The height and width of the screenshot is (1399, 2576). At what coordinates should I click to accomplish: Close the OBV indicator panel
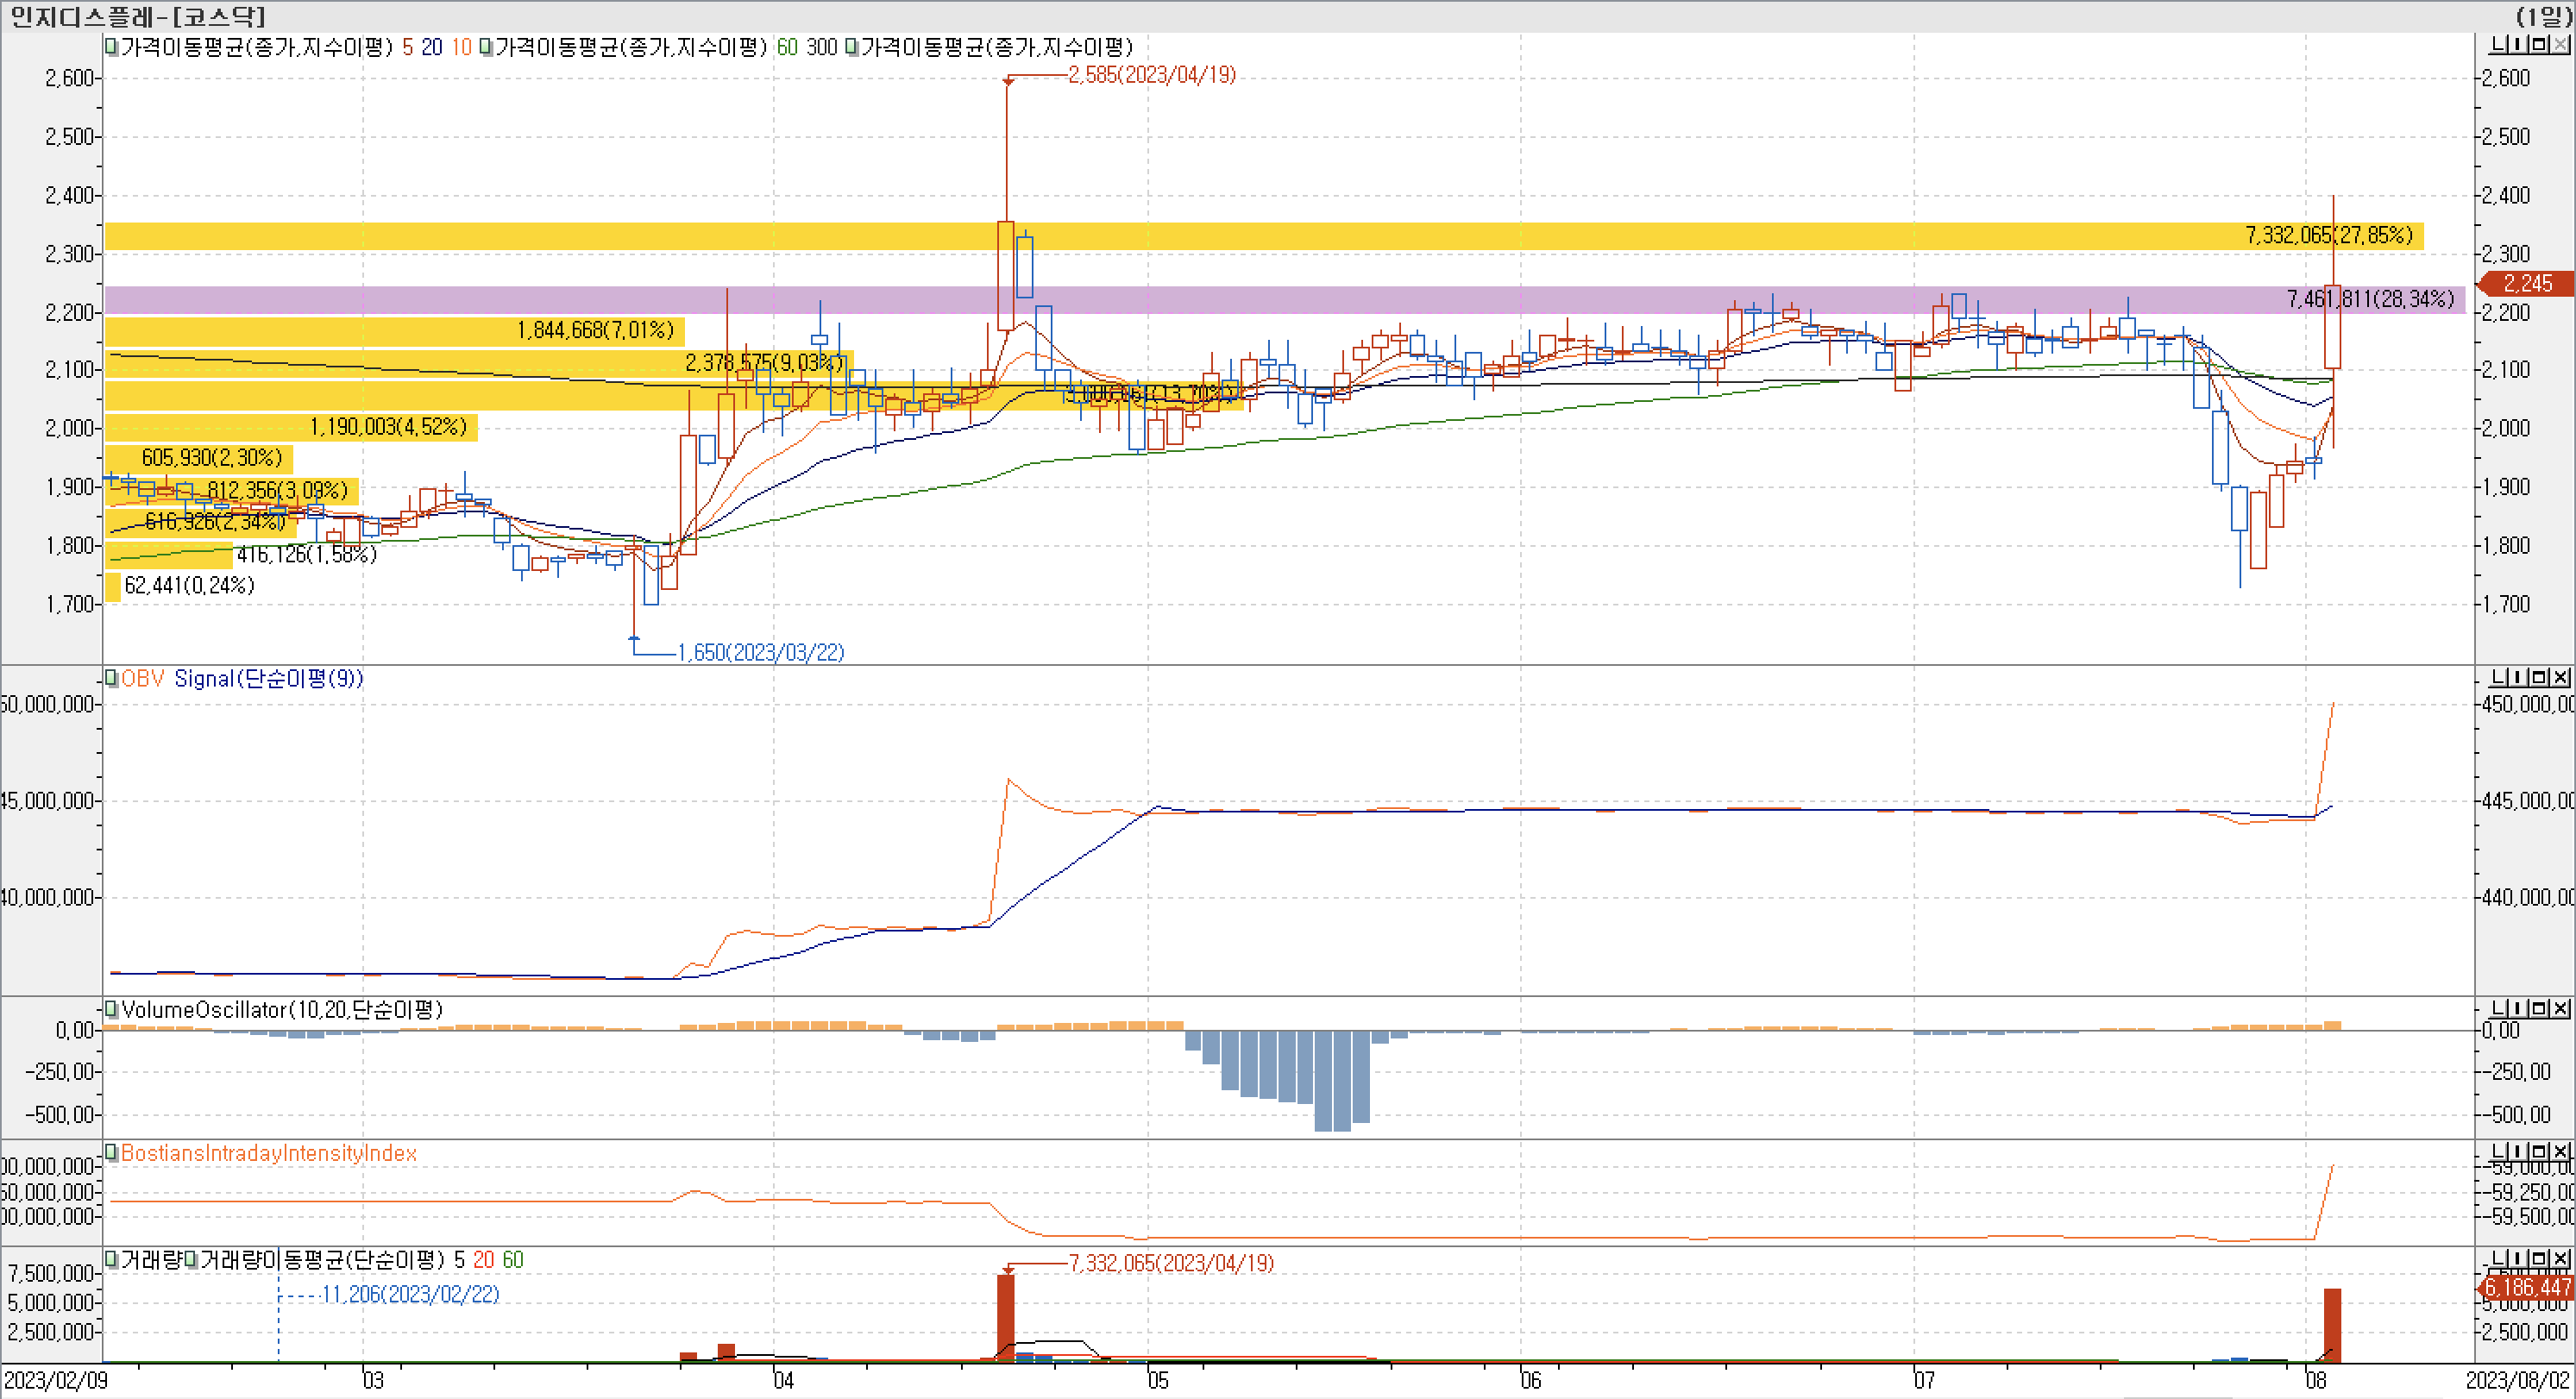tap(2561, 678)
